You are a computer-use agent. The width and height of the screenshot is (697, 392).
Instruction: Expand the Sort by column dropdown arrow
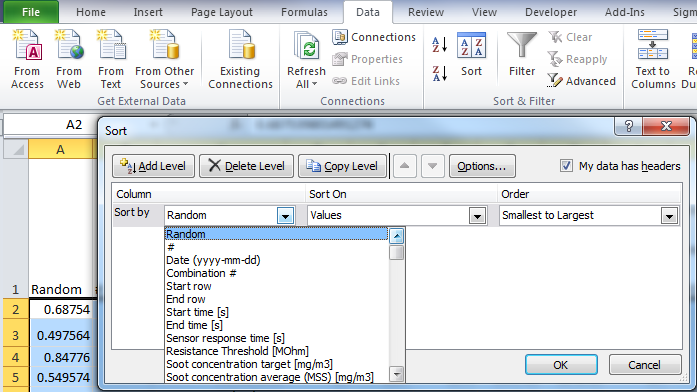click(x=285, y=216)
